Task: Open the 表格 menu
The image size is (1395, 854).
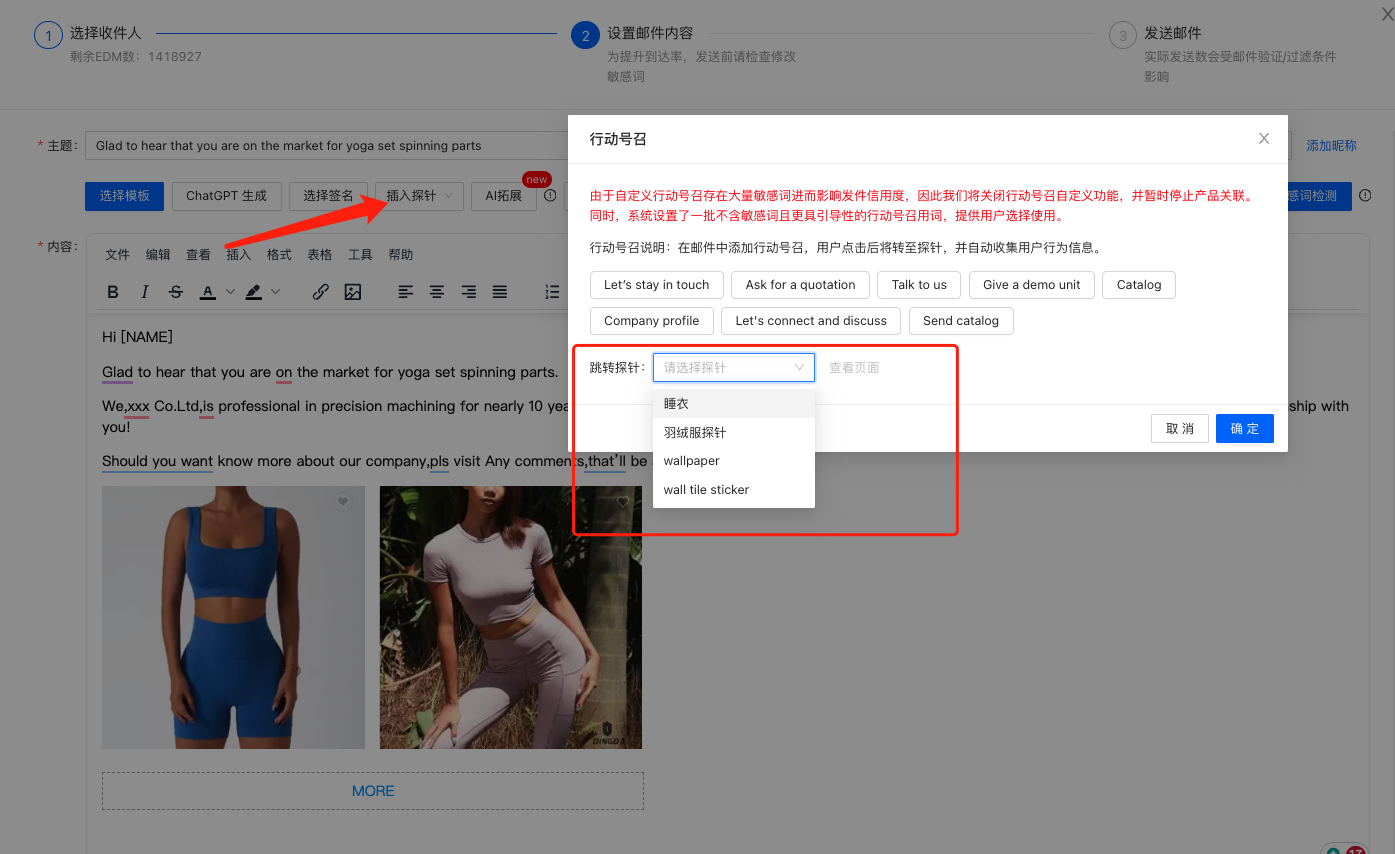Action: (x=320, y=255)
